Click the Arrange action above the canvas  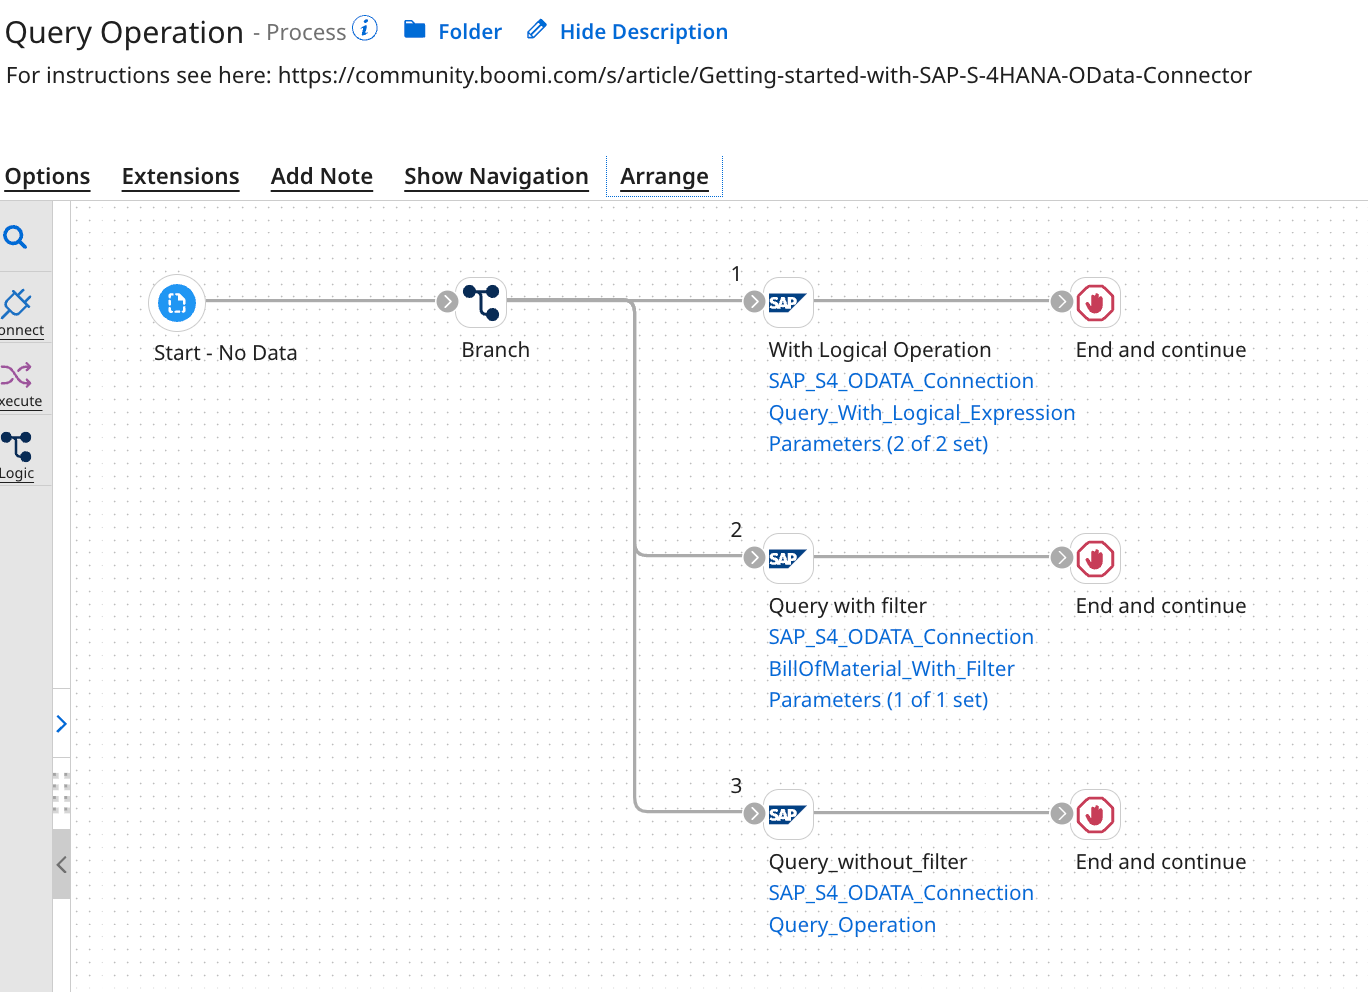pyautogui.click(x=664, y=176)
